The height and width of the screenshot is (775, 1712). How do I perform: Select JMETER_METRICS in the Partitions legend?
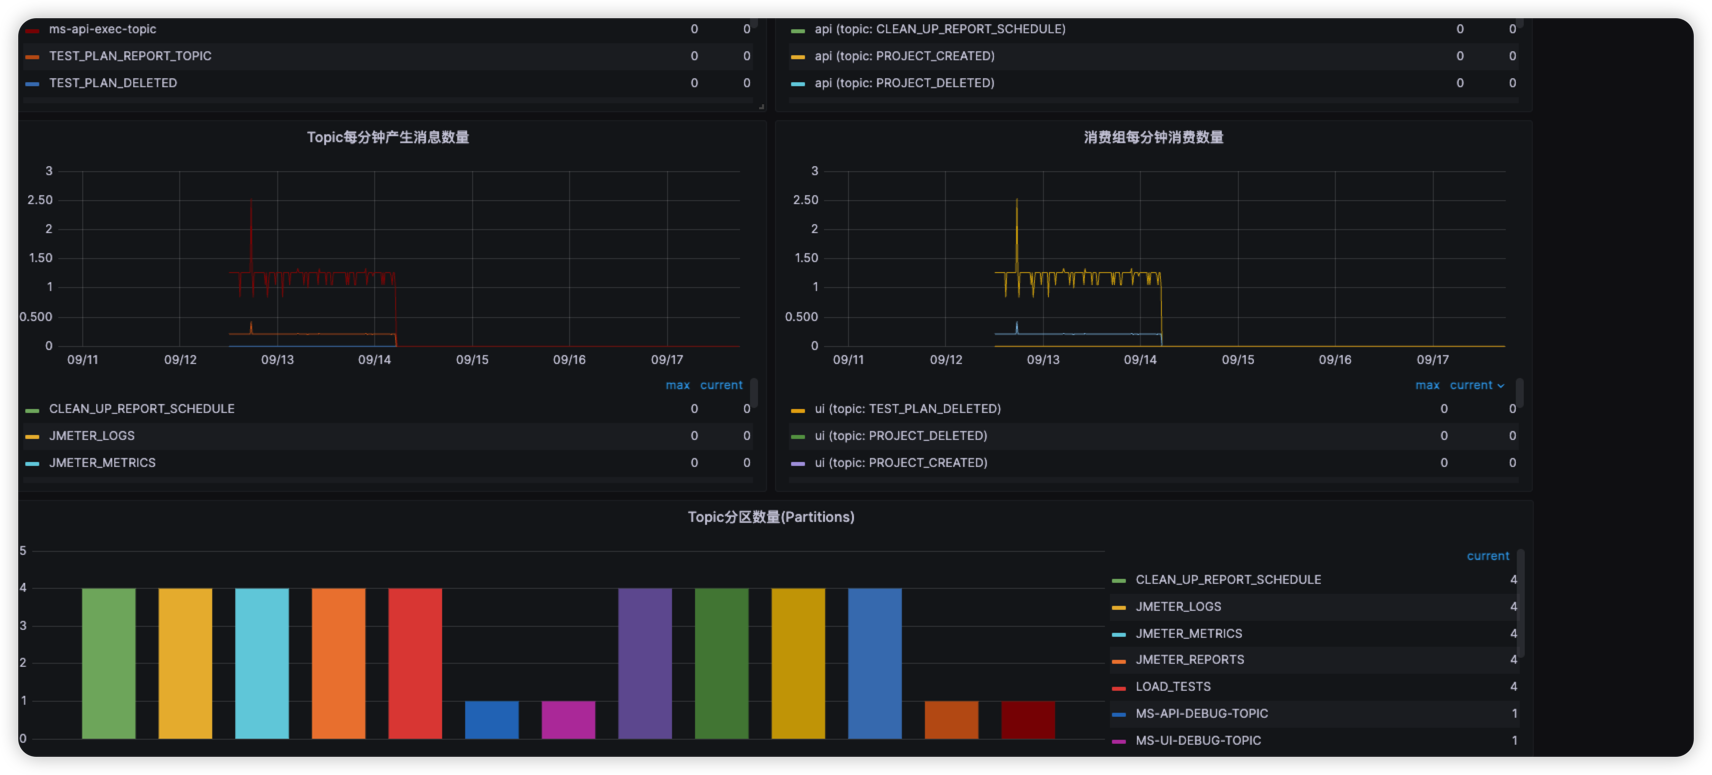tap(1189, 634)
